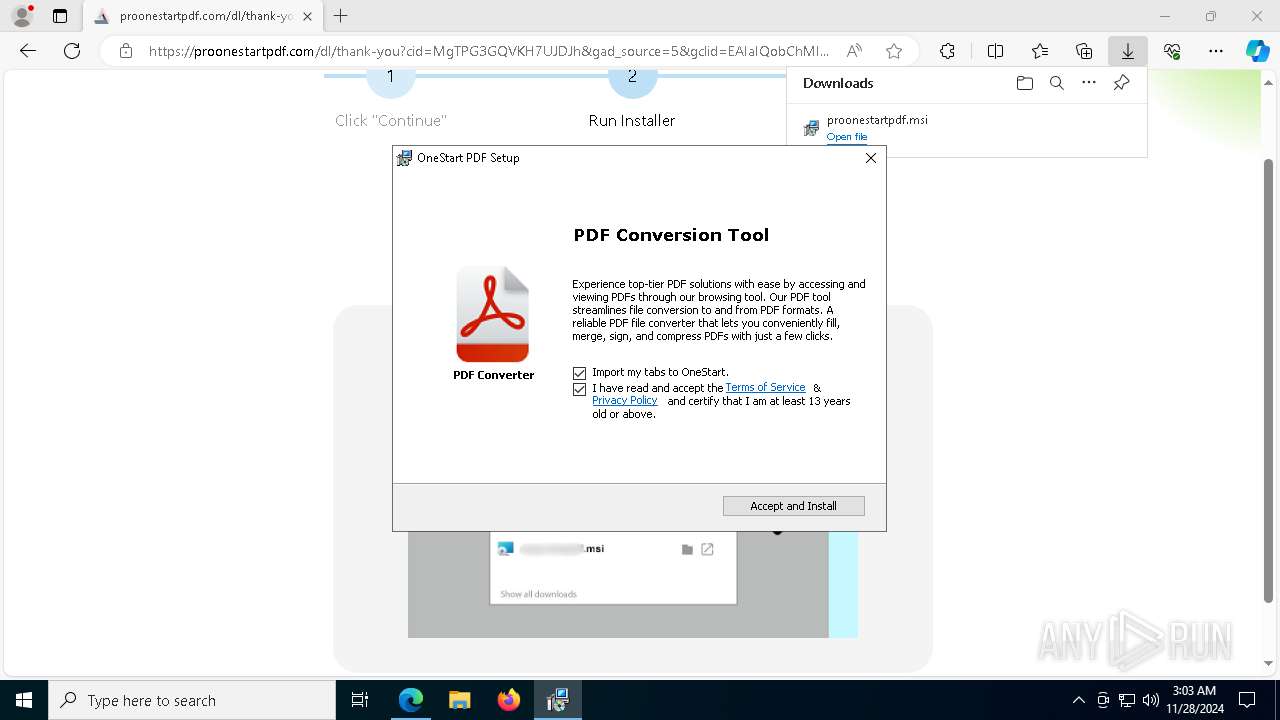Open the tab actions menu icon
The height and width of the screenshot is (720, 1280).
[x=60, y=16]
